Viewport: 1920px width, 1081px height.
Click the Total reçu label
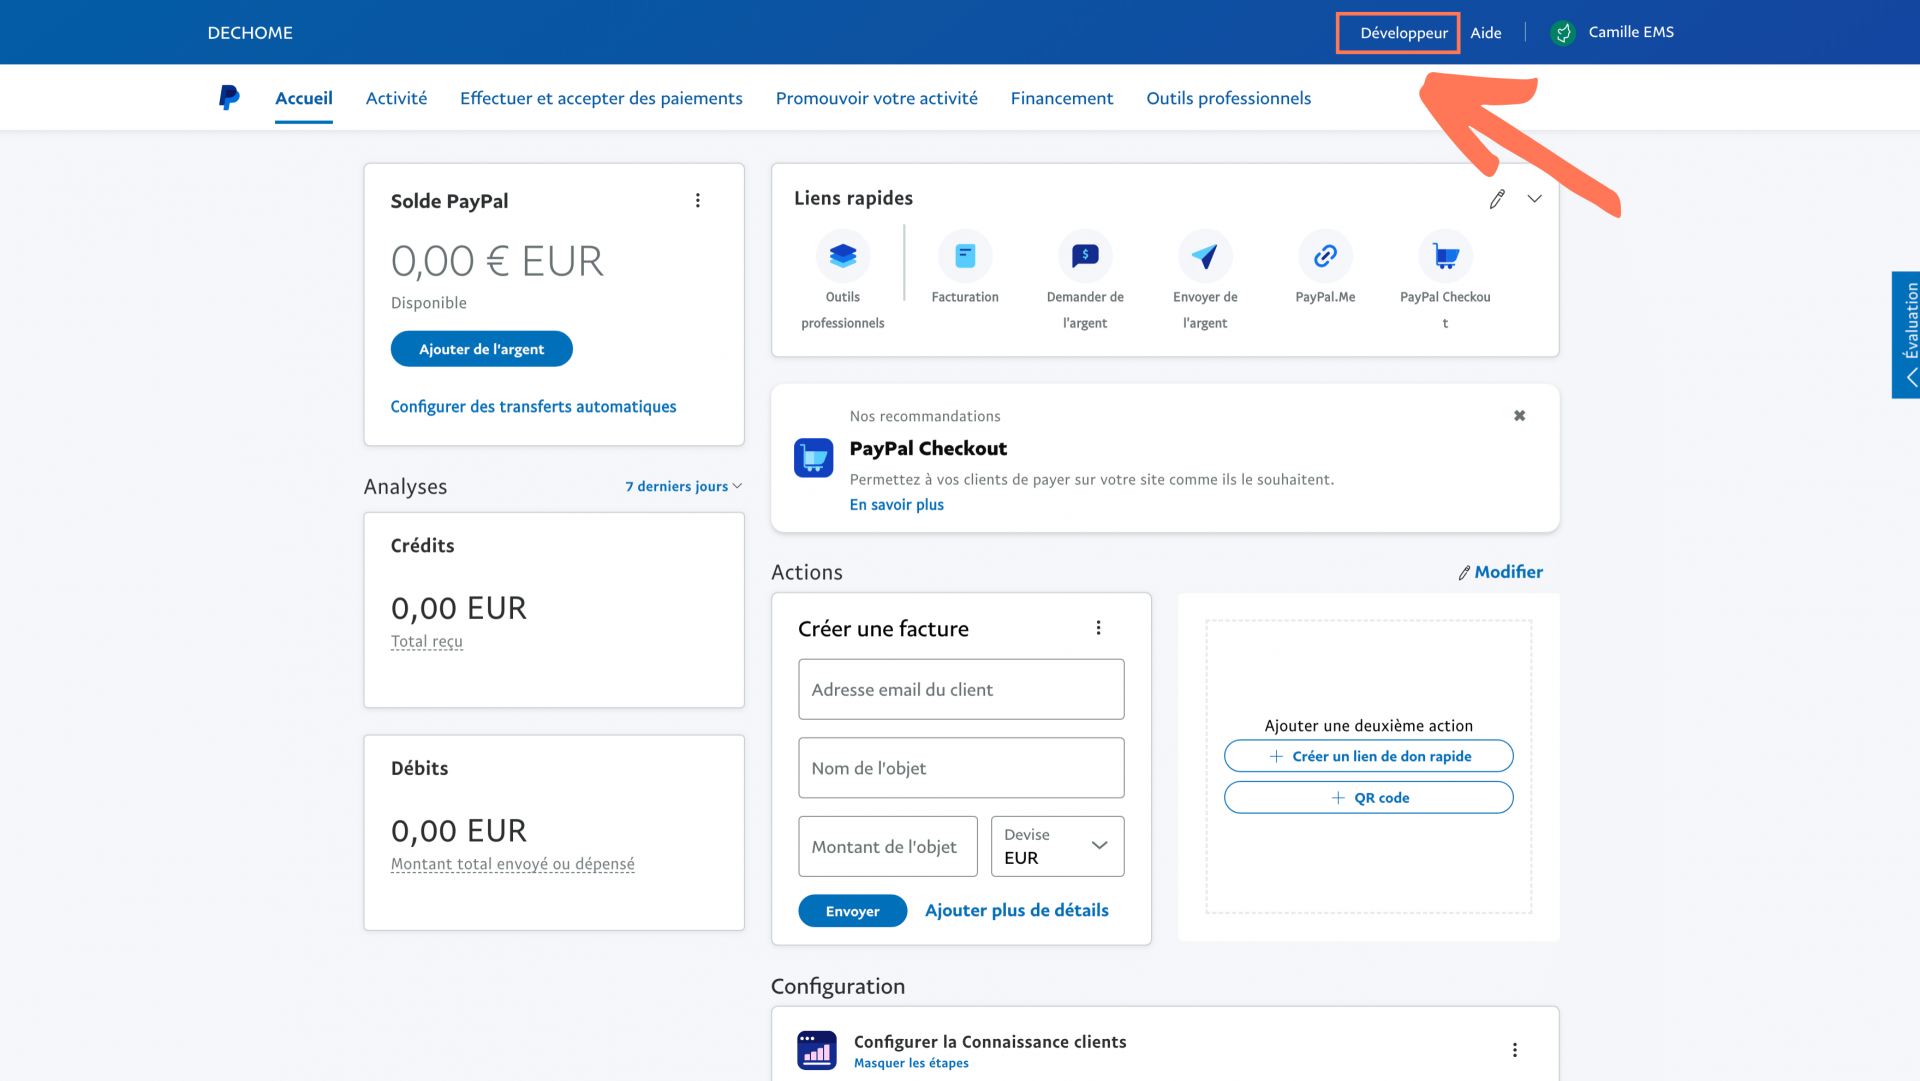coord(427,641)
